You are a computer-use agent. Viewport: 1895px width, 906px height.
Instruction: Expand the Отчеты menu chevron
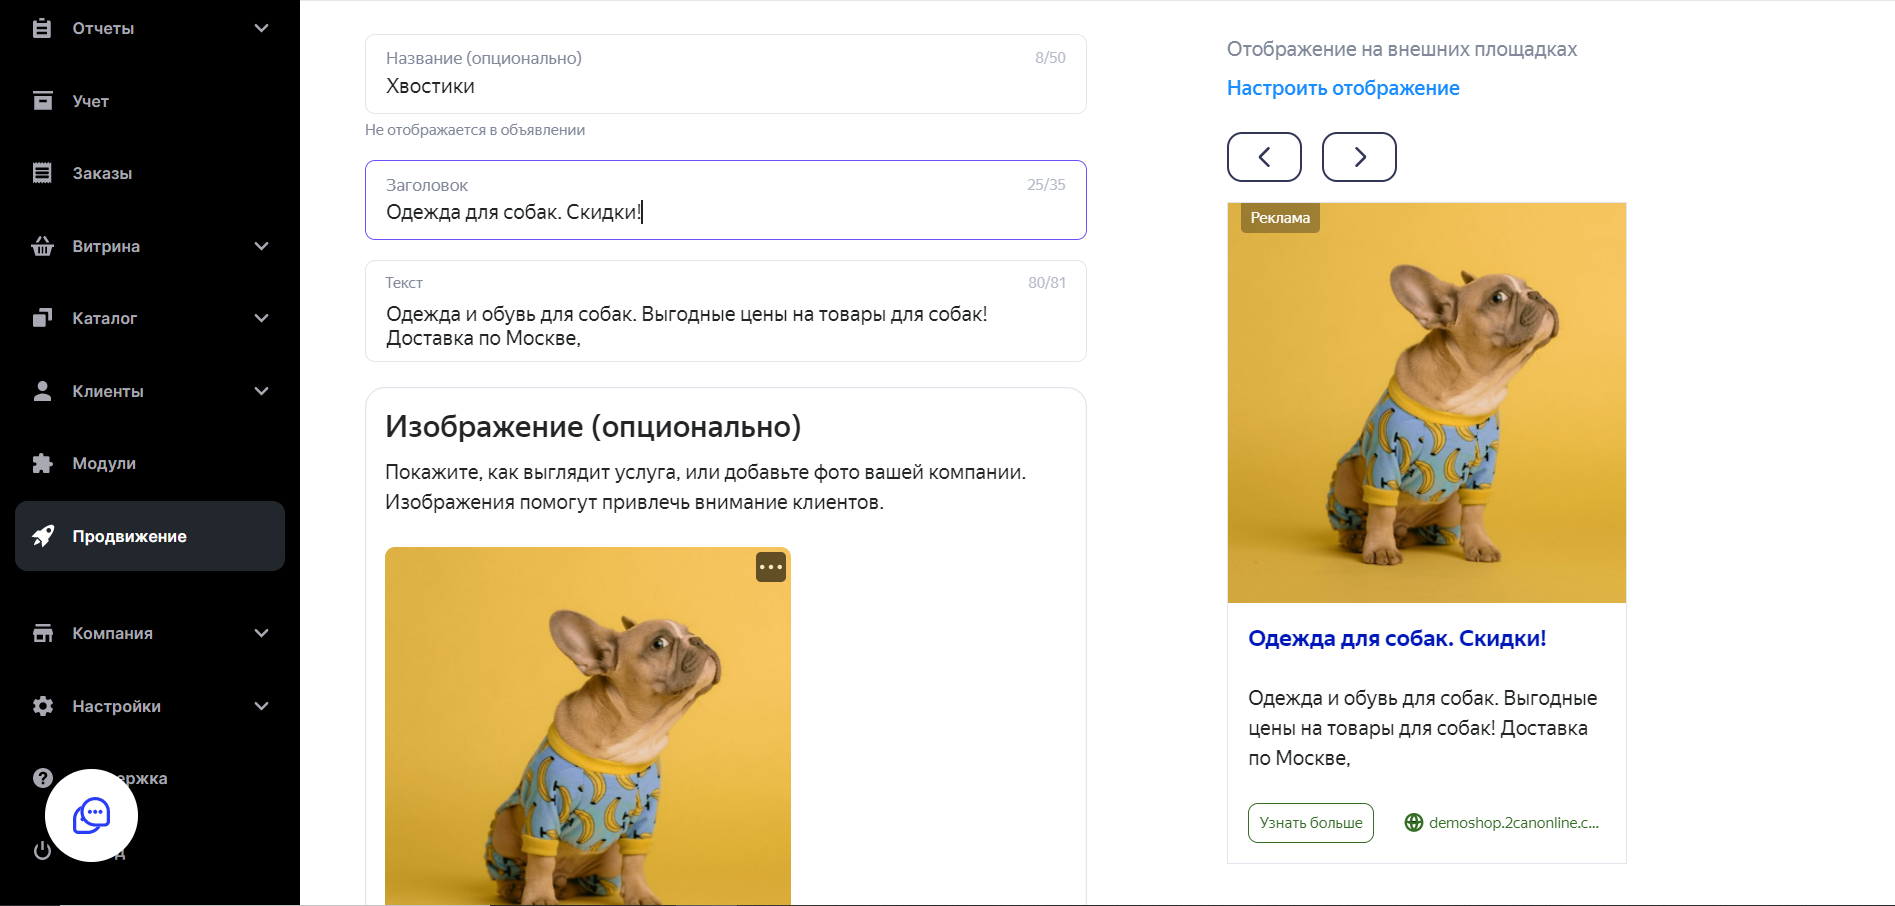point(261,28)
